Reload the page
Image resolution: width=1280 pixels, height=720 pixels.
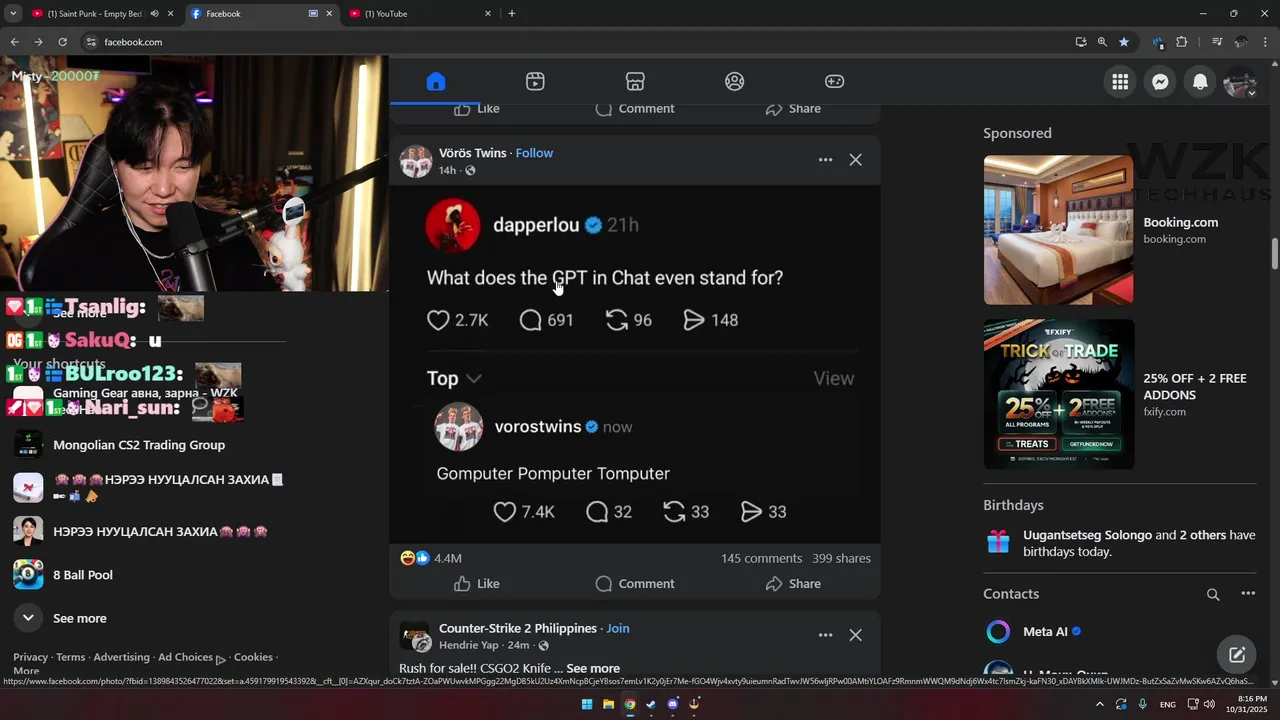click(x=62, y=42)
